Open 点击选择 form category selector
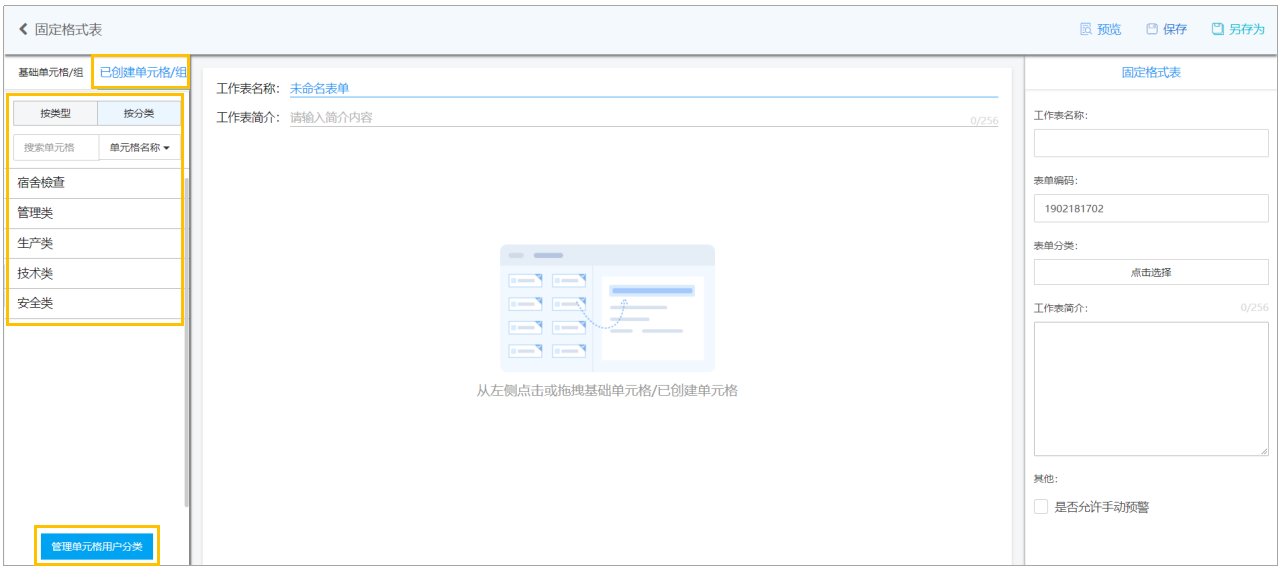The height and width of the screenshot is (573, 1284). point(1151,272)
